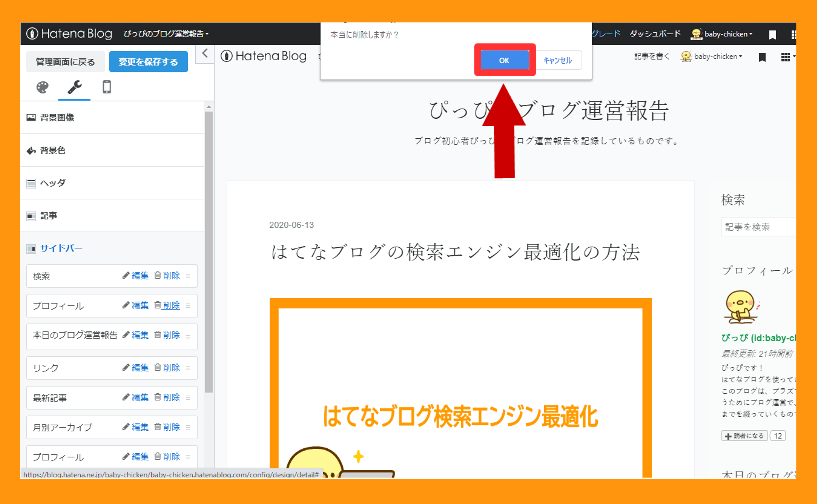Open the baby-chicken dropdown in the preview header
The width and height of the screenshot is (817, 504).
pyautogui.click(x=712, y=56)
